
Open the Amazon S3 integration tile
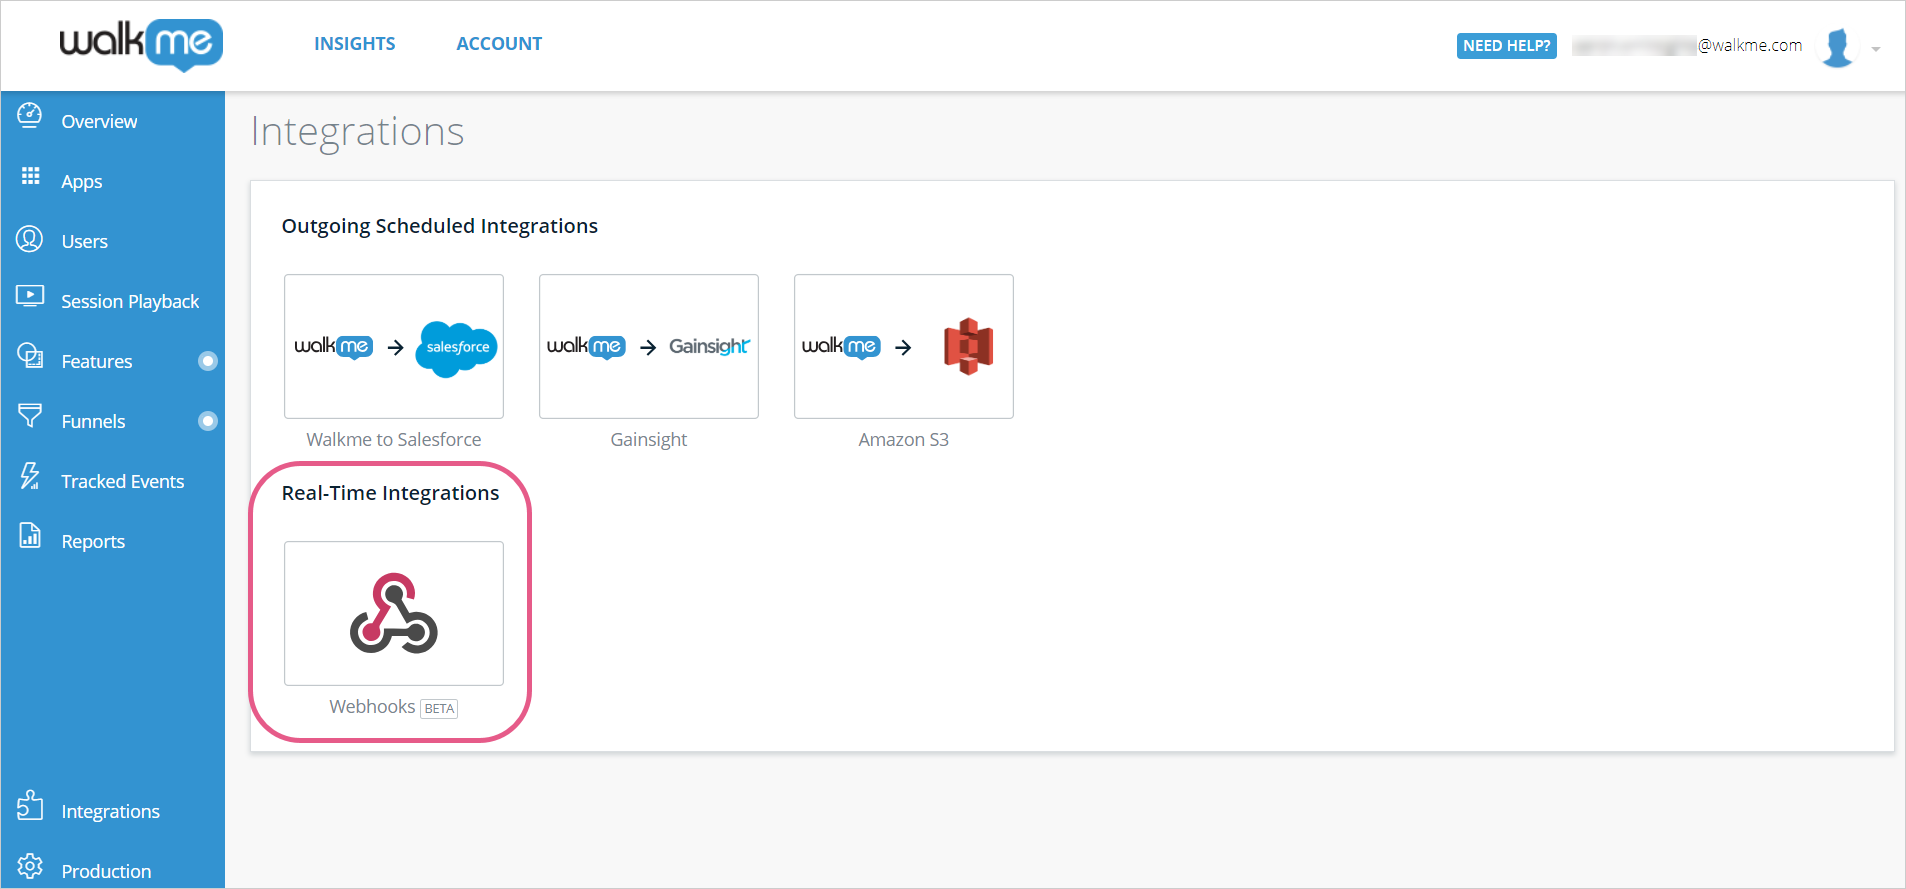click(x=904, y=346)
